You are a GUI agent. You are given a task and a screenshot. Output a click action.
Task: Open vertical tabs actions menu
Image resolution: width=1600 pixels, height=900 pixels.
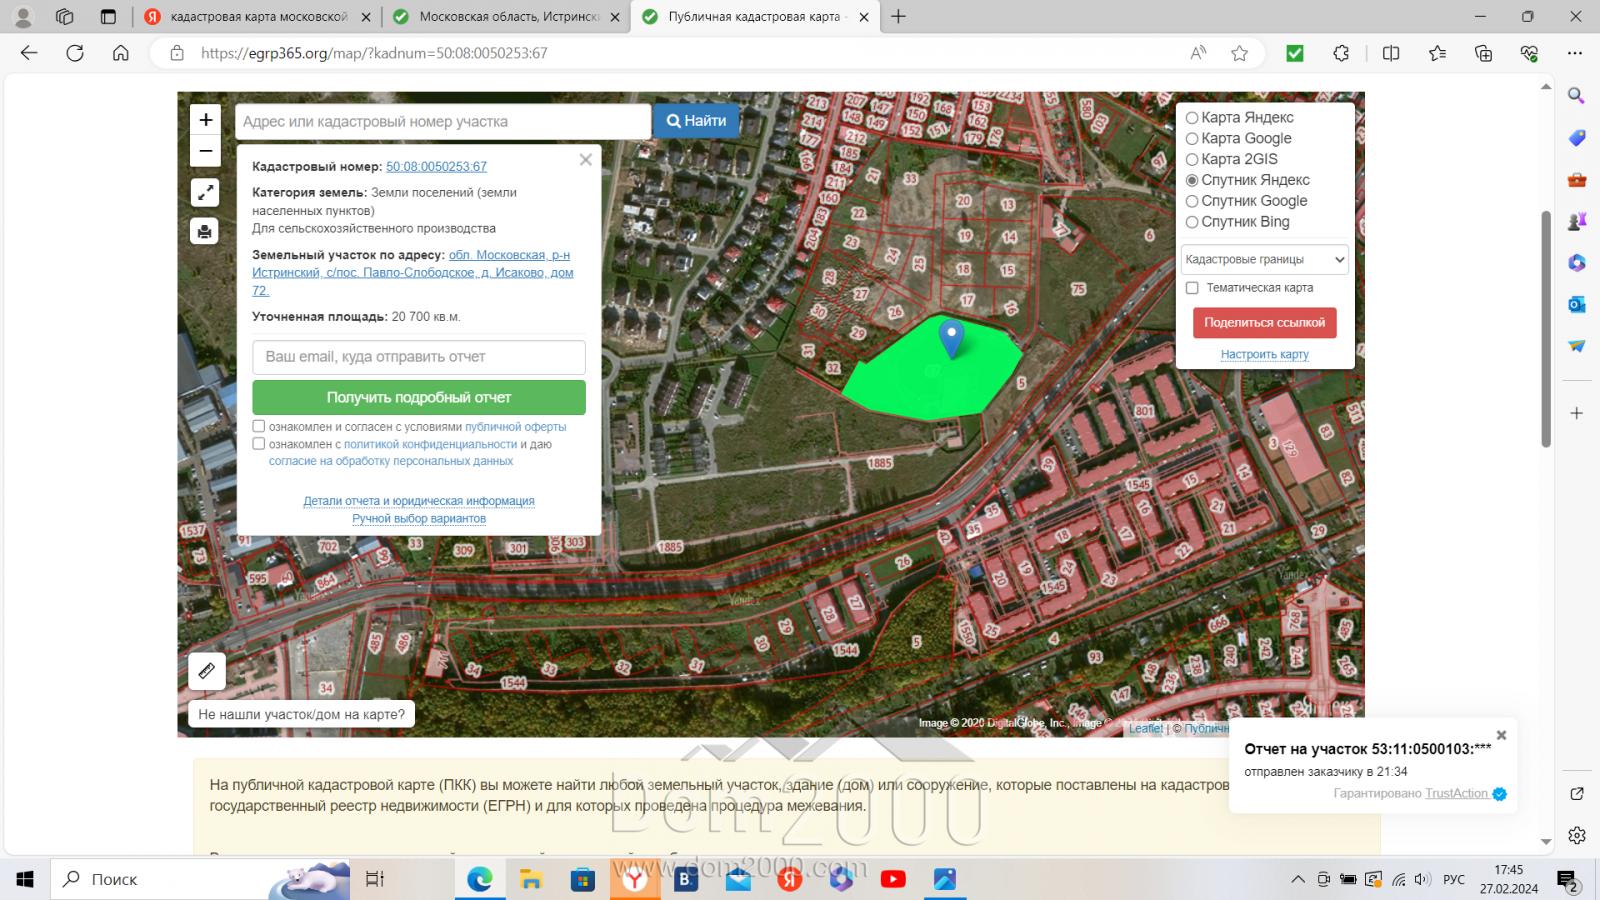(109, 16)
